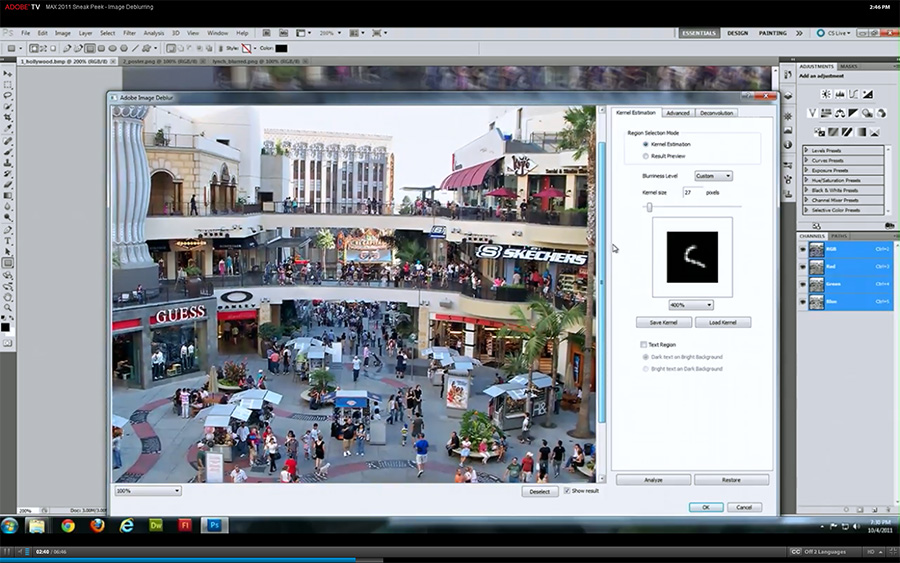This screenshot has width=900, height=563.
Task: Open the Filter menu
Action: point(129,33)
